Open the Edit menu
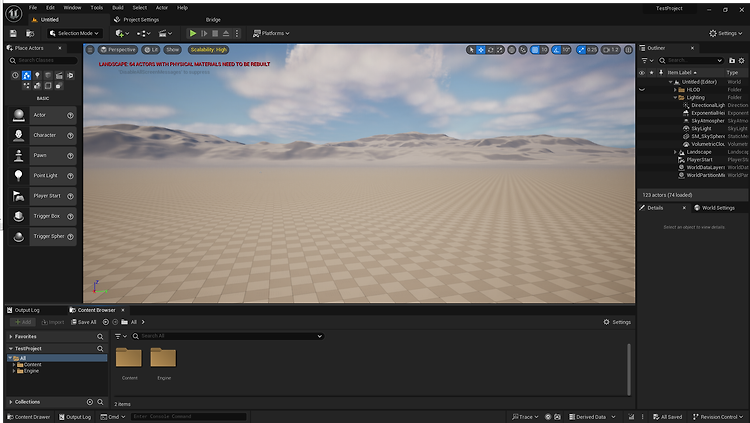 (x=50, y=8)
